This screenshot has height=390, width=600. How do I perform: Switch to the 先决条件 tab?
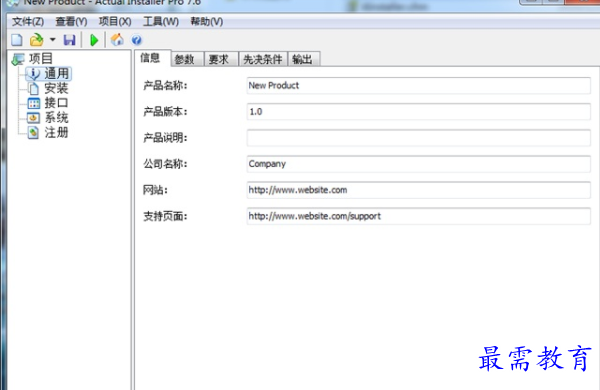click(262, 59)
